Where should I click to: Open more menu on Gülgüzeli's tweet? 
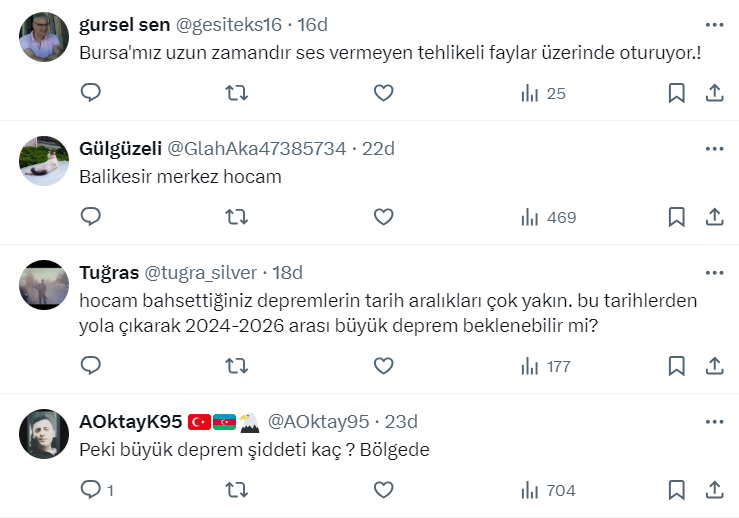coord(714,148)
